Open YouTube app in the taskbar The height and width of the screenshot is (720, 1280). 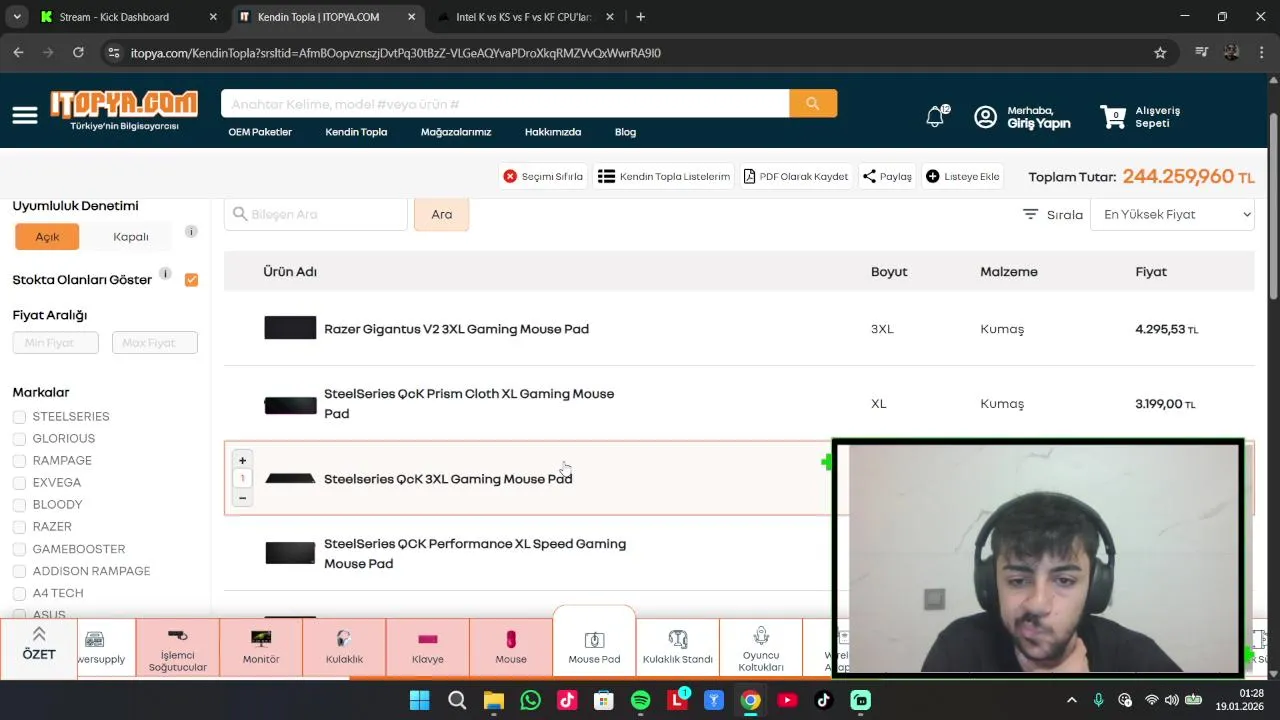click(x=787, y=701)
